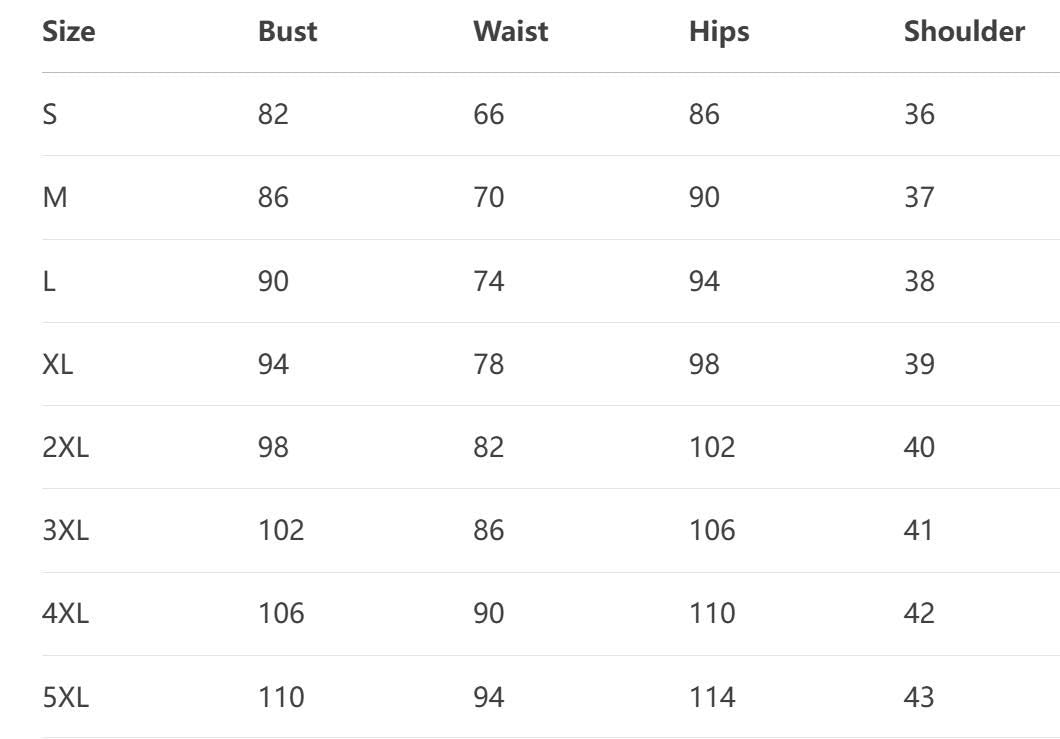Click the hips value for size 2XL
The height and width of the screenshot is (739, 1060).
click(x=711, y=447)
